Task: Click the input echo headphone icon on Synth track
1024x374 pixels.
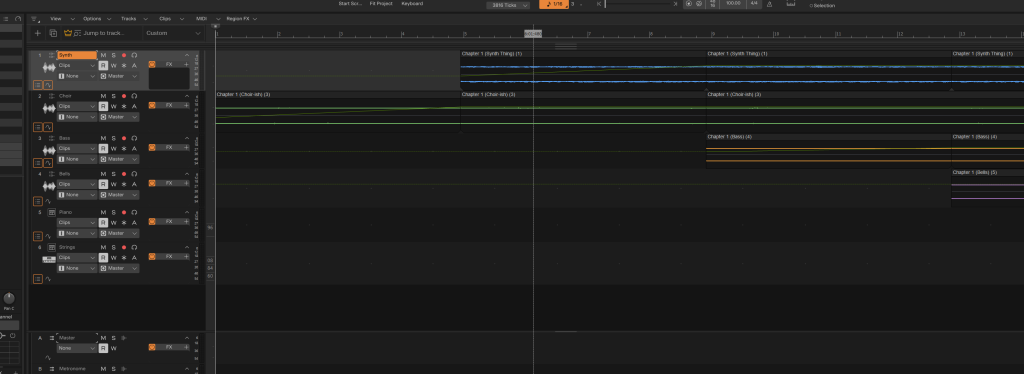Action: click(x=134, y=55)
